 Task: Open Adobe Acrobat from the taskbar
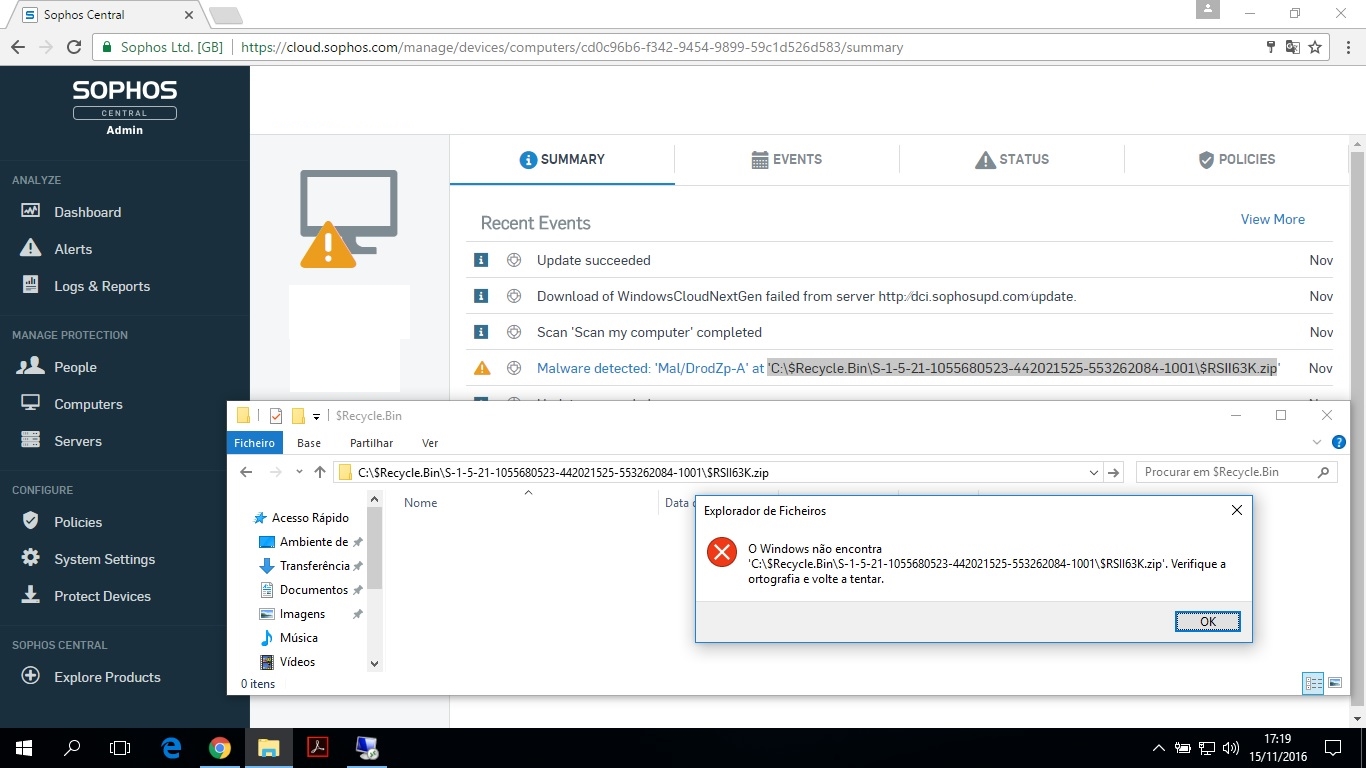(x=318, y=748)
